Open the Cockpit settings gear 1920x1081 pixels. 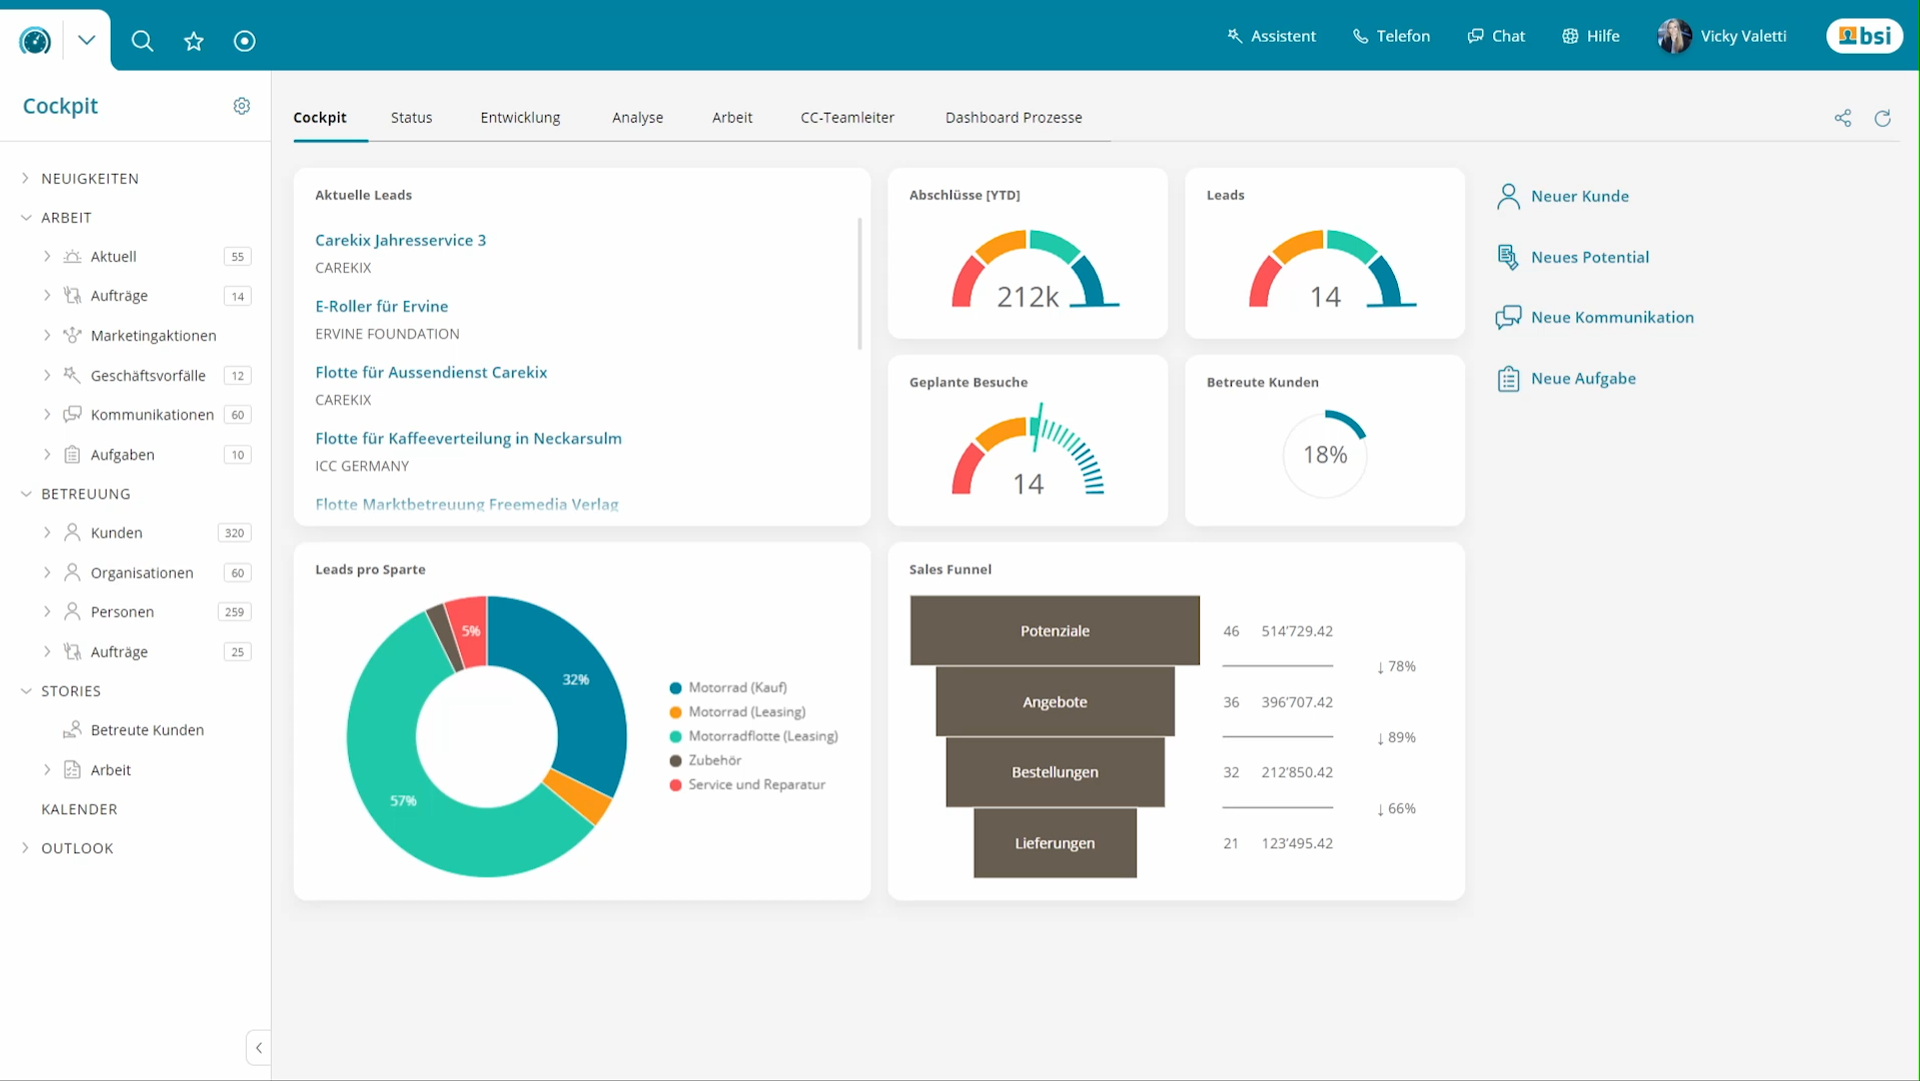click(x=241, y=106)
